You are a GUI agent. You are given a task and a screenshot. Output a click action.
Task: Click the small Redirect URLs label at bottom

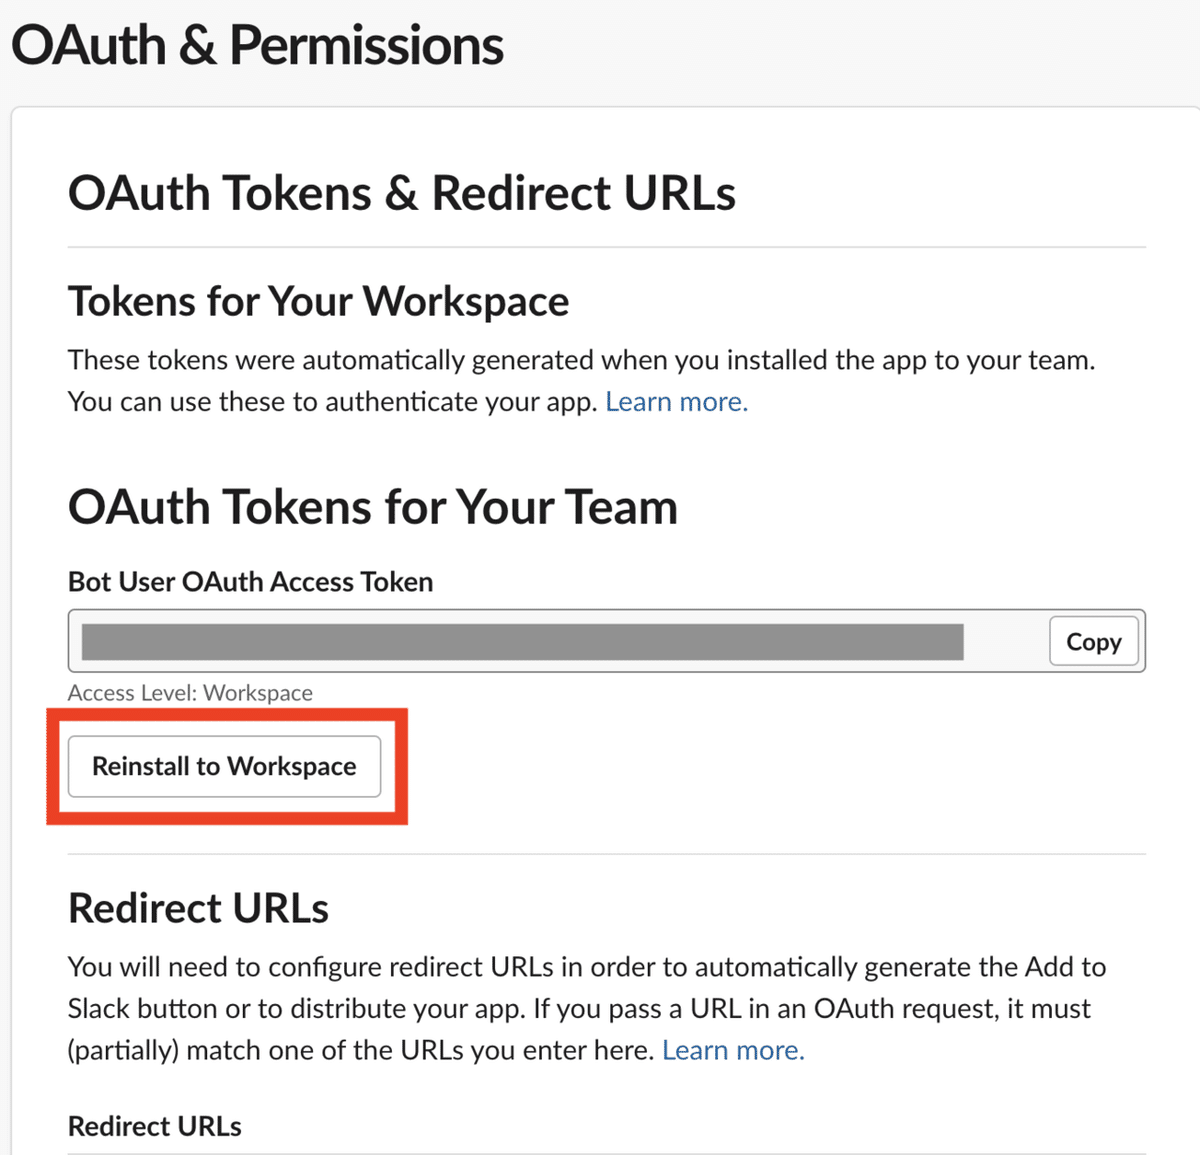coord(155,1127)
